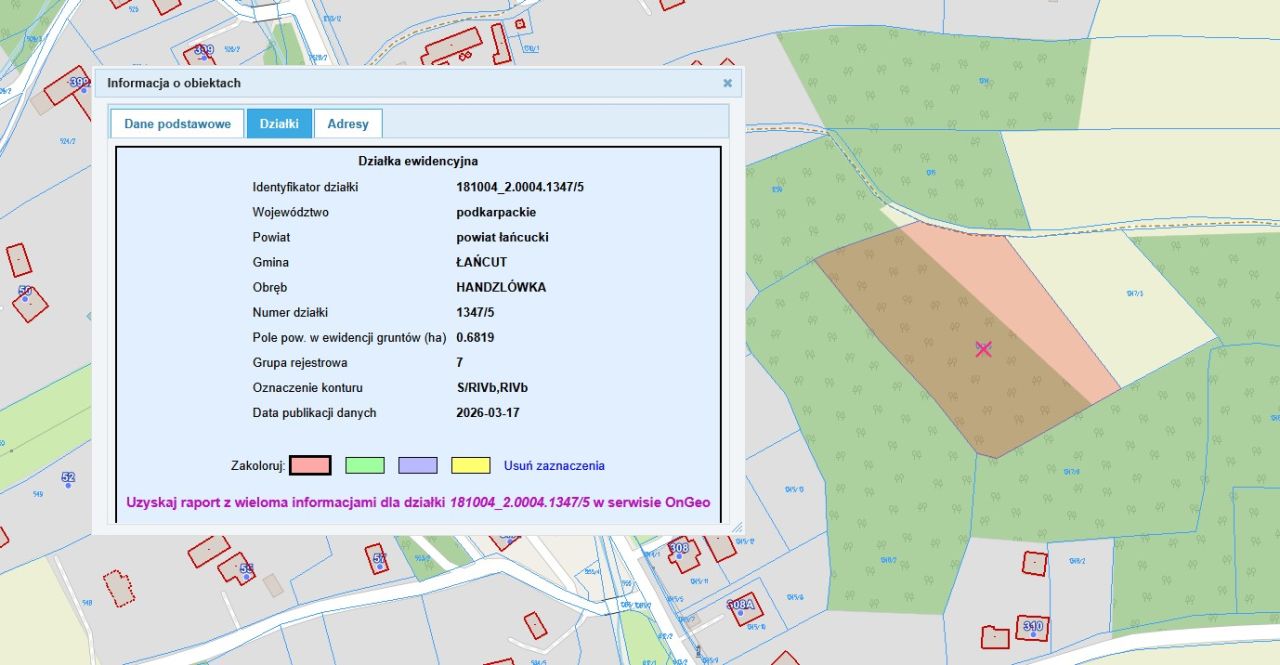The height and width of the screenshot is (665, 1280).
Task: Choose the green Zakoloruj color swatch
Action: coord(364,465)
